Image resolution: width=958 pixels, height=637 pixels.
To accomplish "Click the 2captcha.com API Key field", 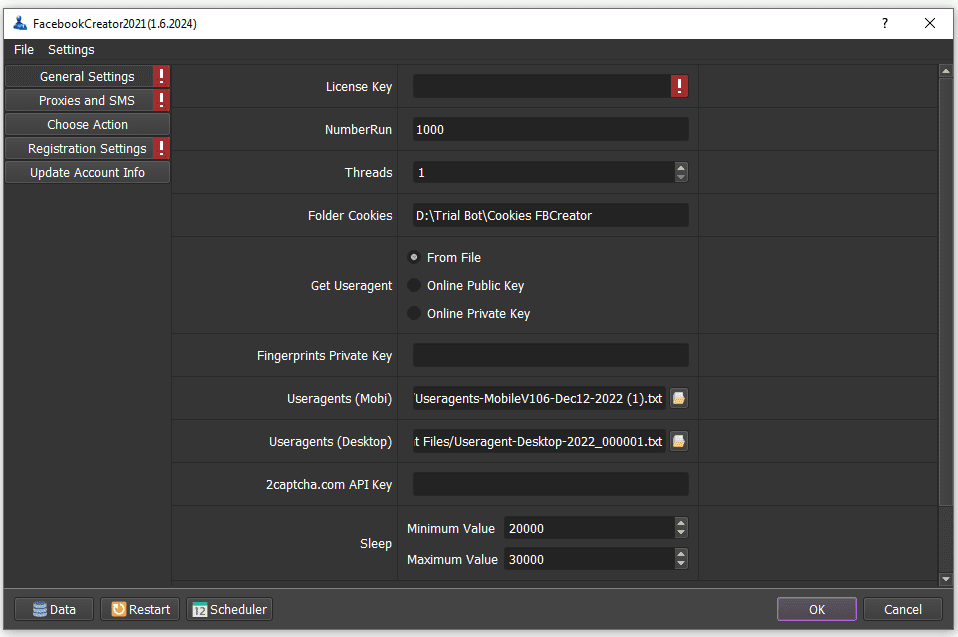I will tap(550, 484).
